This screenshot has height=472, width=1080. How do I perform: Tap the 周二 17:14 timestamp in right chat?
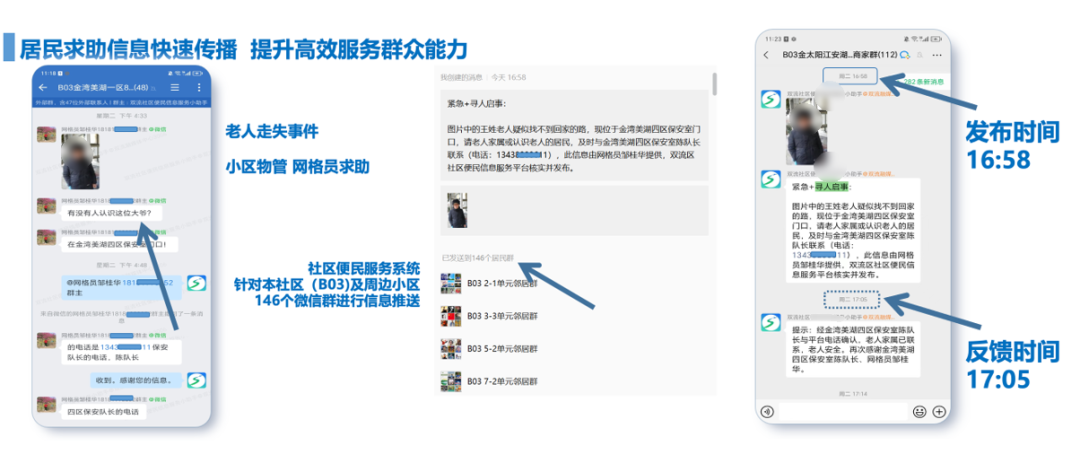[852, 393]
